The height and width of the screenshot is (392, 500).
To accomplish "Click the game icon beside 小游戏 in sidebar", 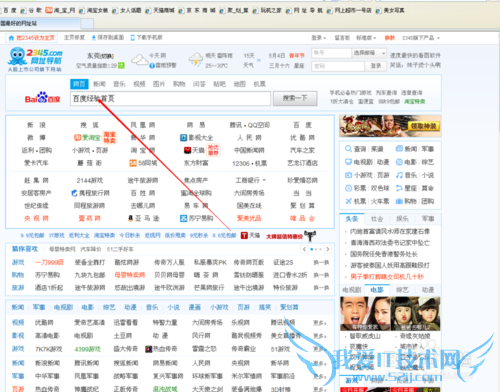I will click(348, 175).
